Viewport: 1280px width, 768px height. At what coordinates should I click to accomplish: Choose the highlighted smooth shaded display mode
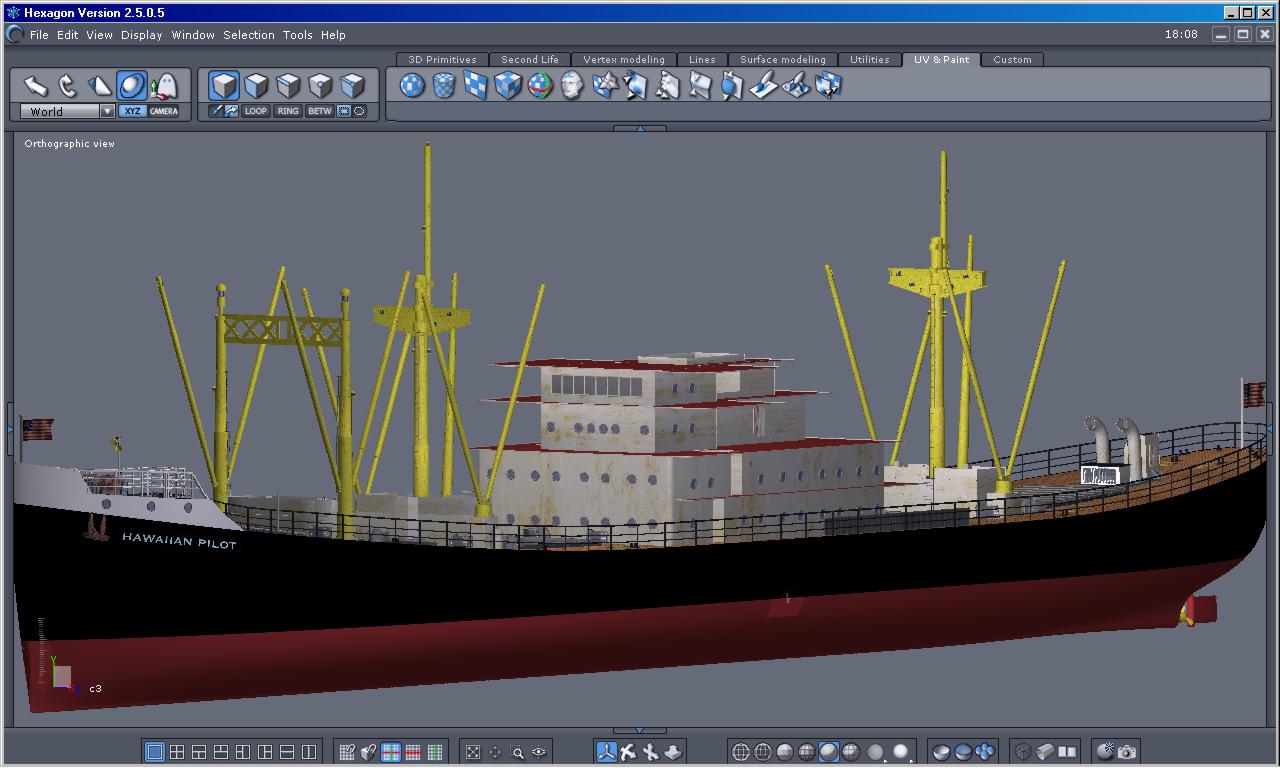[x=829, y=752]
